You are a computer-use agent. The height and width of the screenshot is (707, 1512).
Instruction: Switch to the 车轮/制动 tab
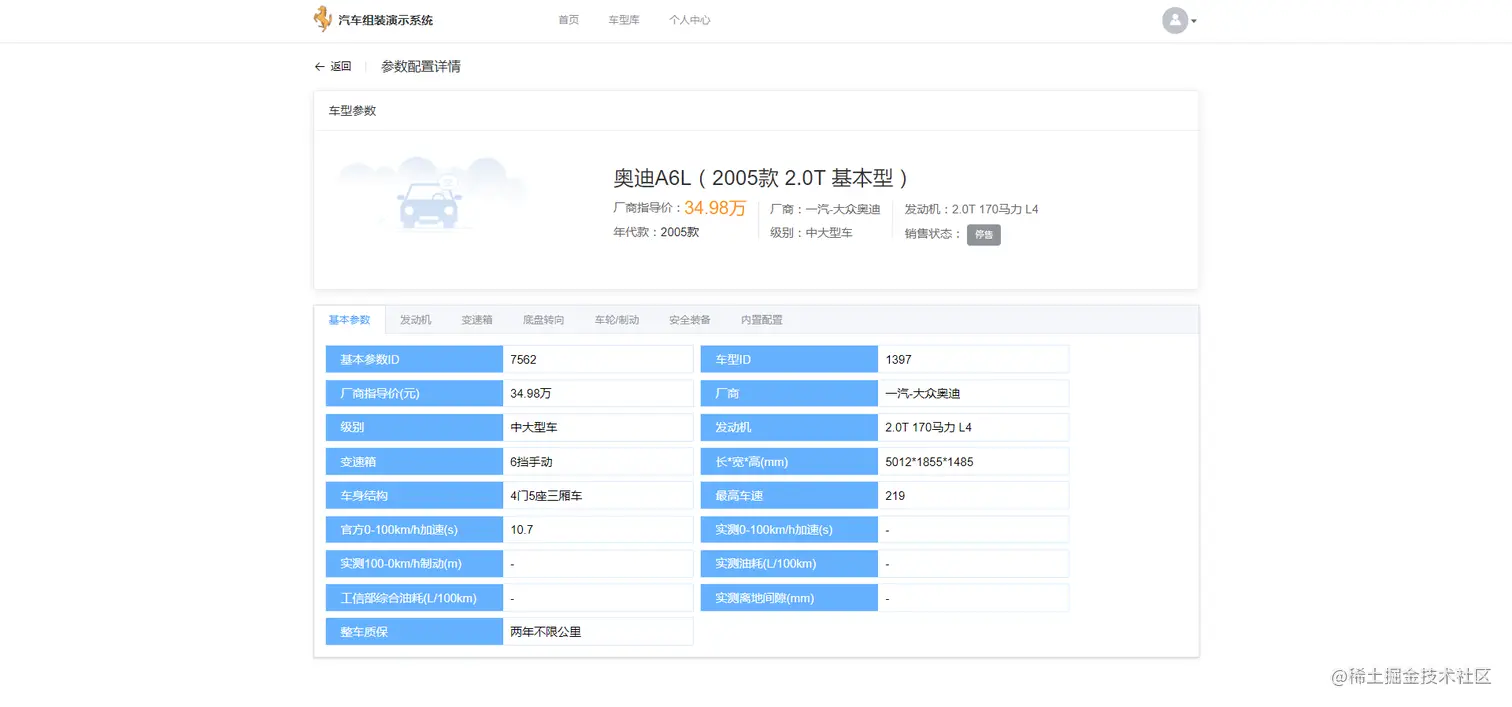[616, 320]
